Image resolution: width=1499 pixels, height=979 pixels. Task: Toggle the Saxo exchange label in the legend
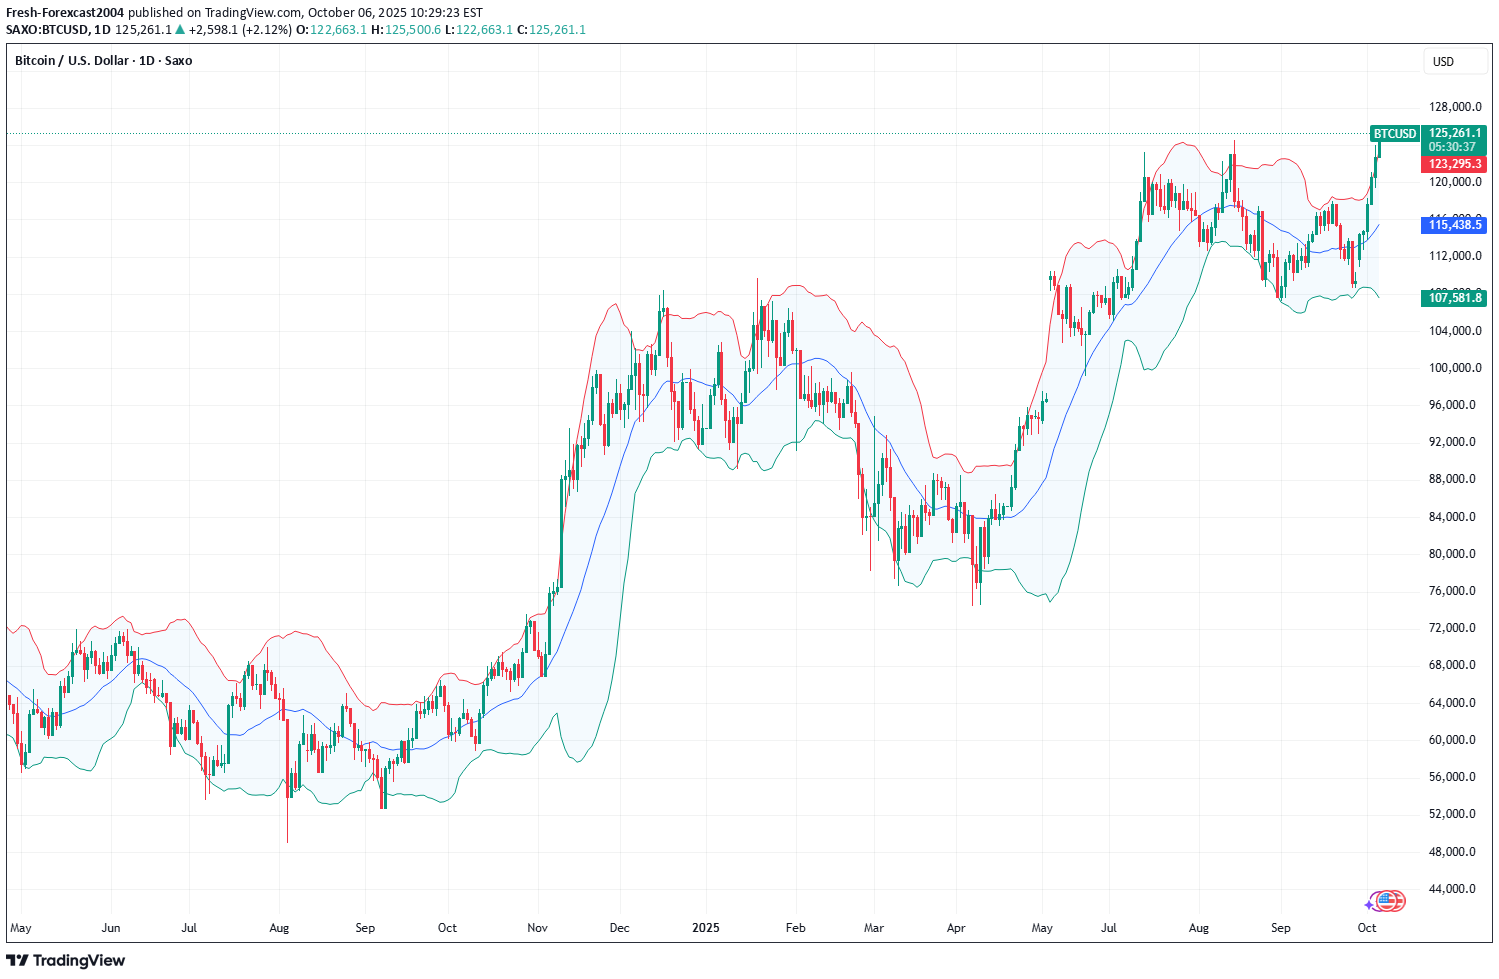[179, 61]
